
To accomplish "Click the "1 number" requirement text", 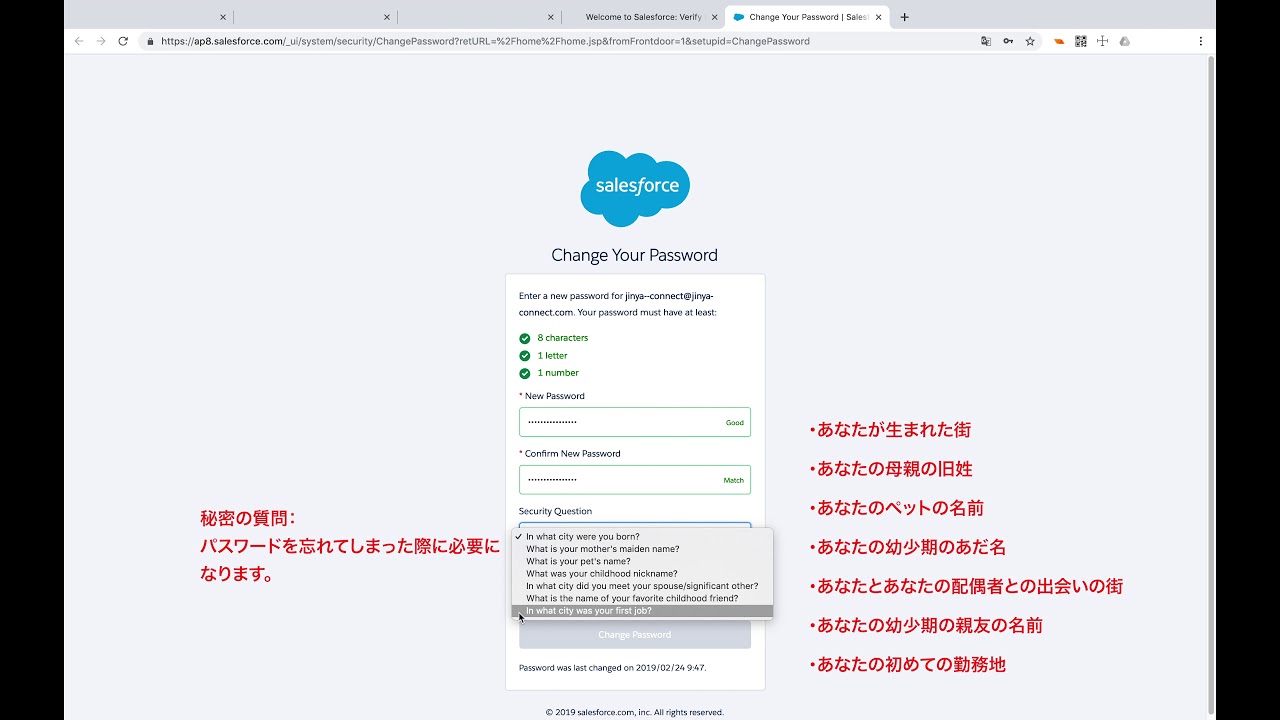I will (558, 373).
